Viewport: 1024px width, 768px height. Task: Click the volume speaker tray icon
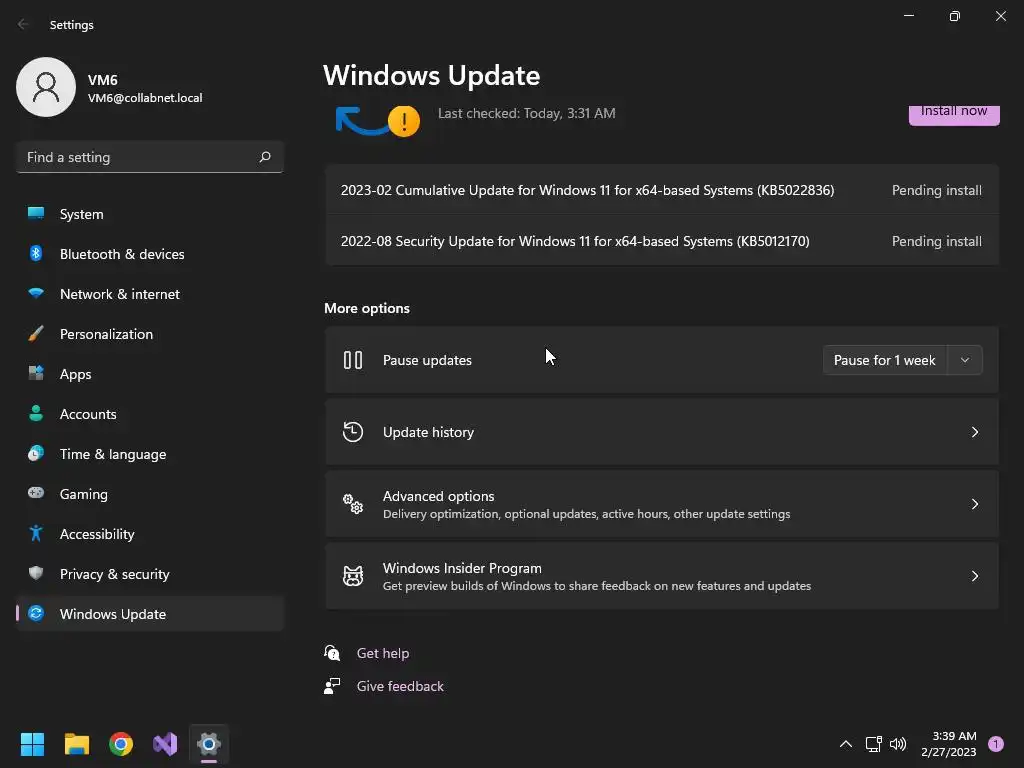[x=899, y=744]
